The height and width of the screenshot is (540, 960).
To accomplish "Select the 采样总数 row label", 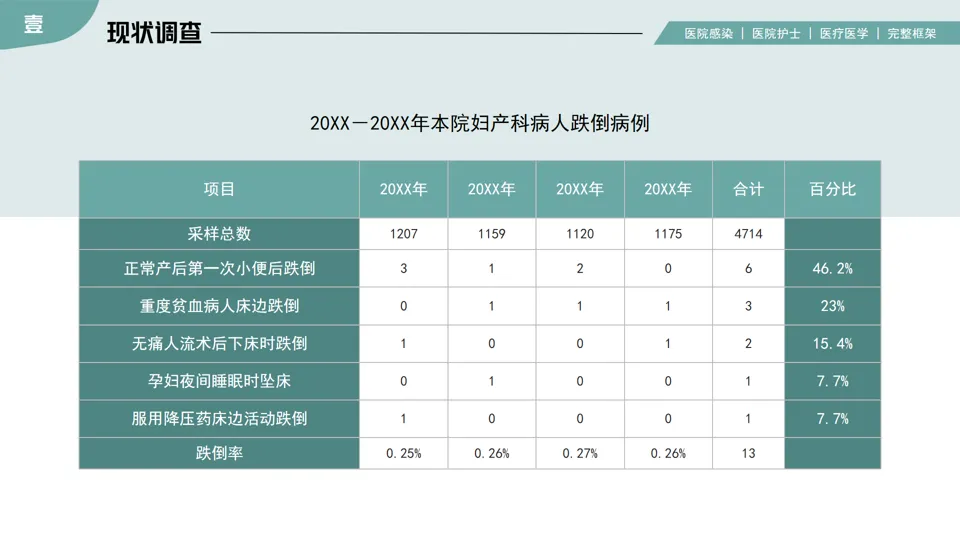I will coord(219,234).
